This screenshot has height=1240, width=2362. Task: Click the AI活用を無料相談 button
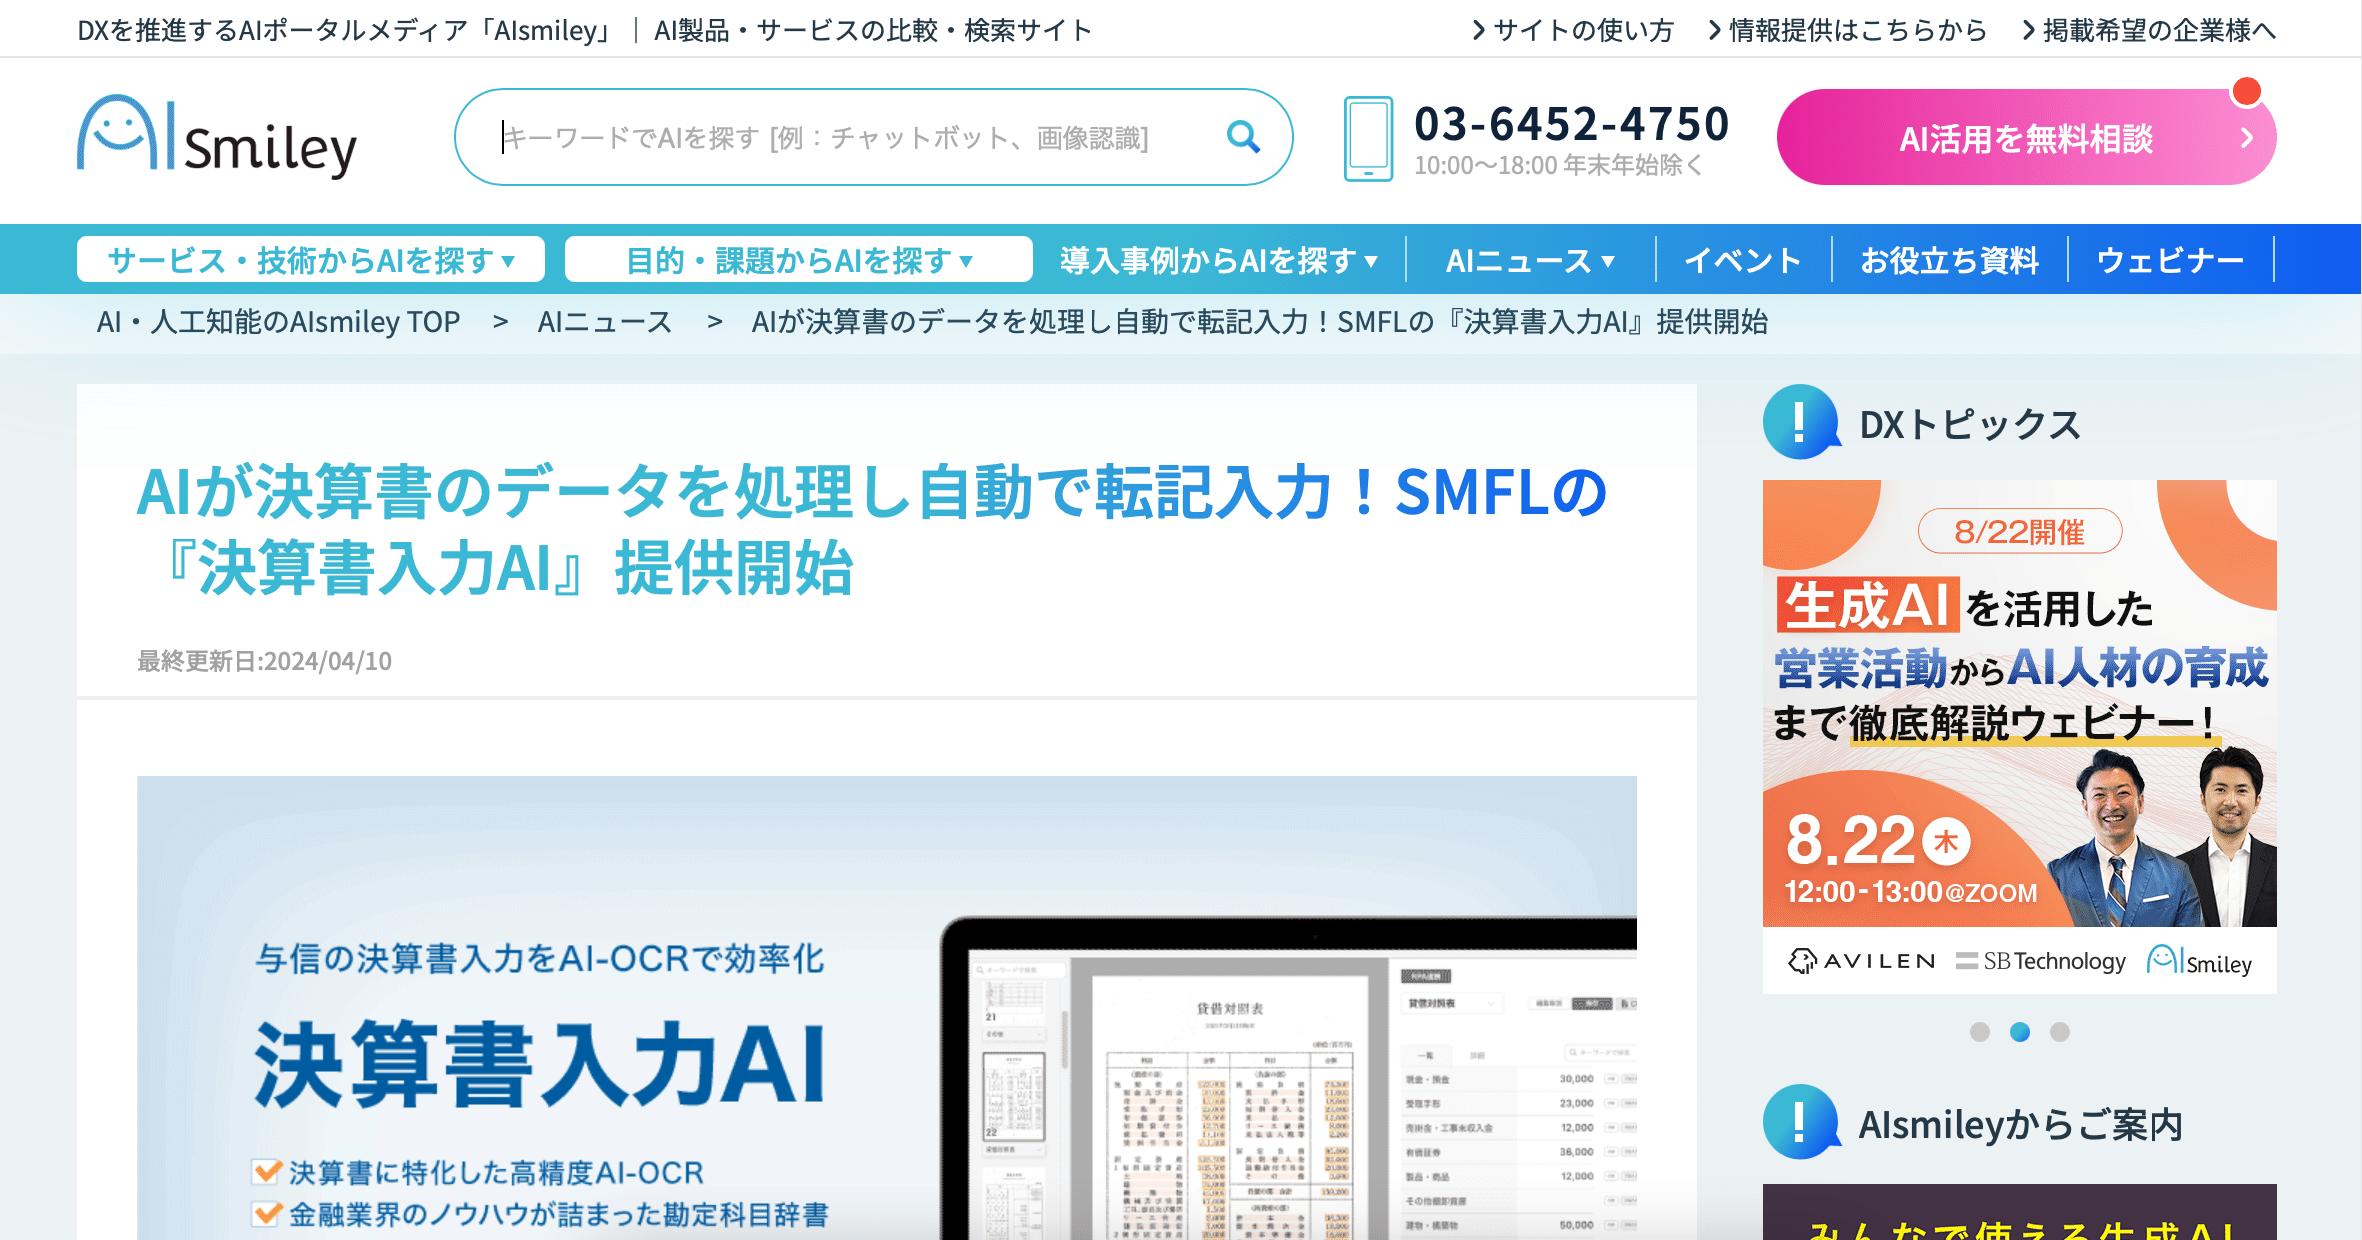(x=2026, y=137)
